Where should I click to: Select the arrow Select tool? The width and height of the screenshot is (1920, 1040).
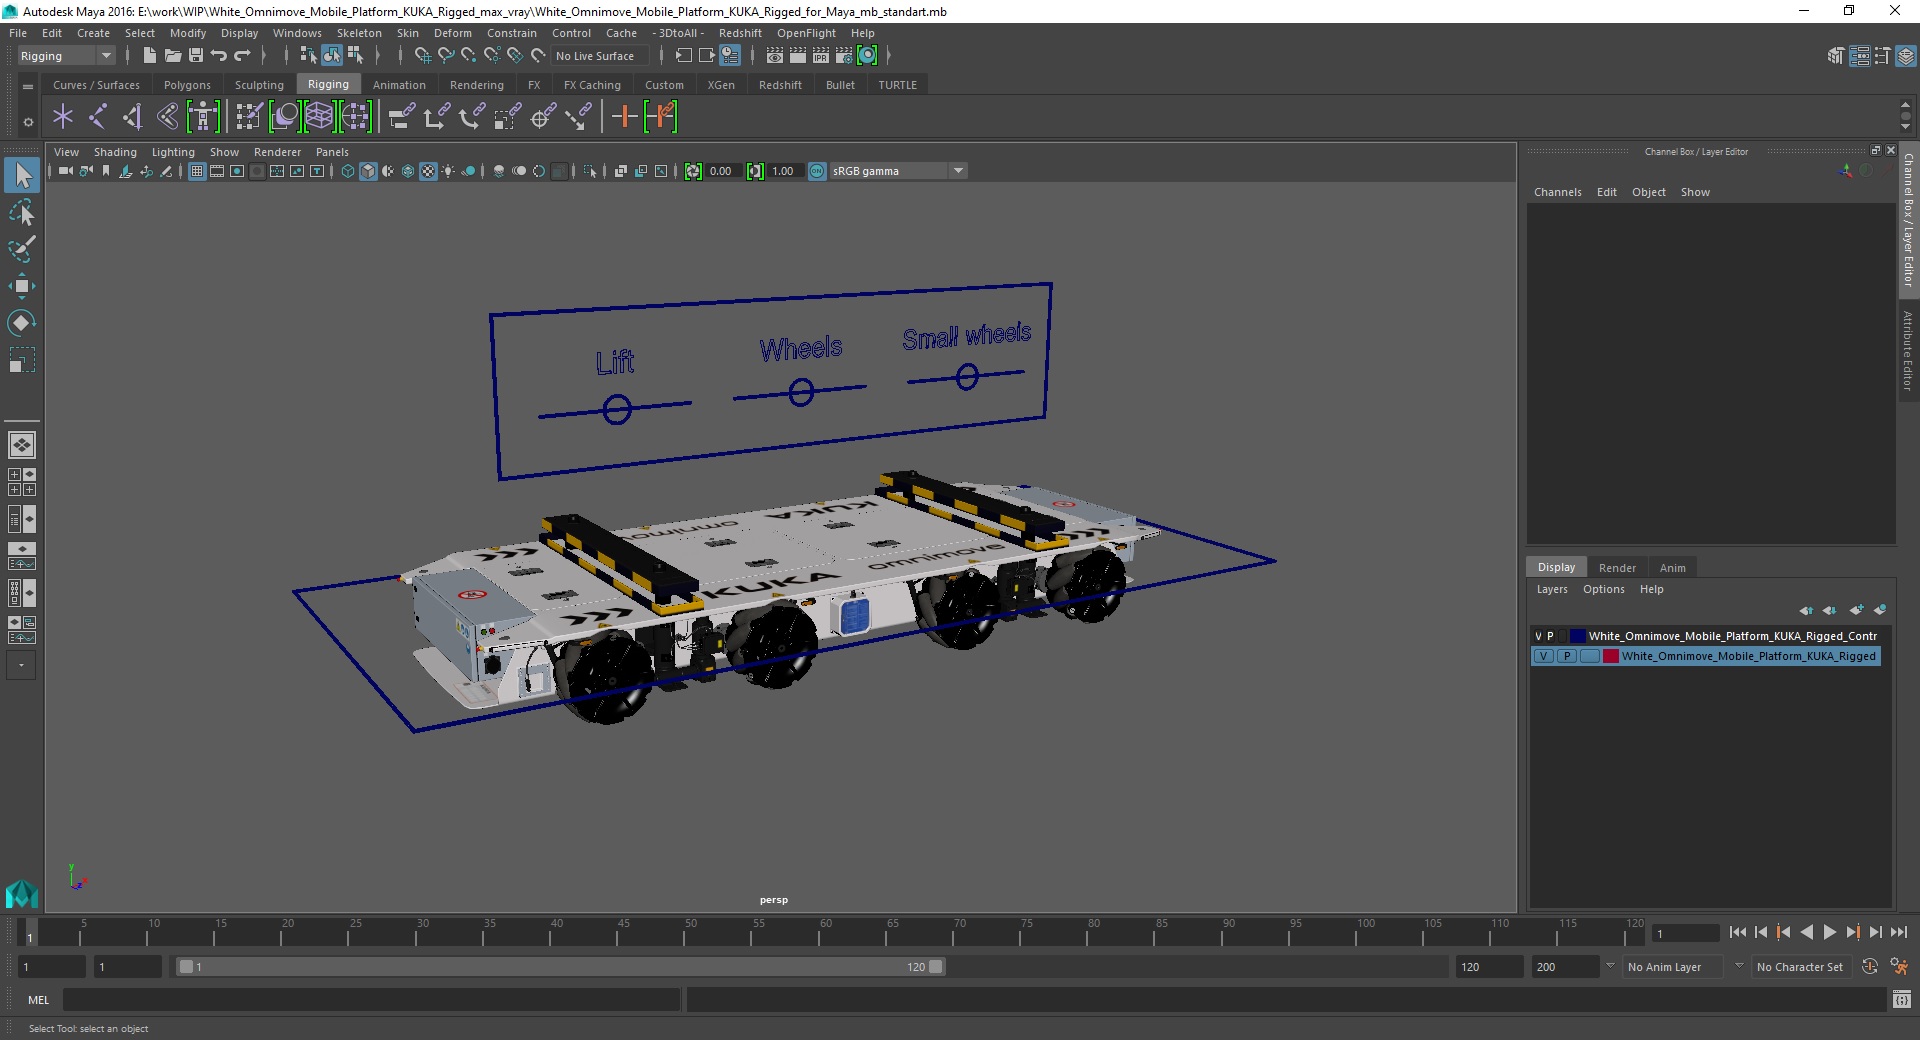click(x=22, y=176)
